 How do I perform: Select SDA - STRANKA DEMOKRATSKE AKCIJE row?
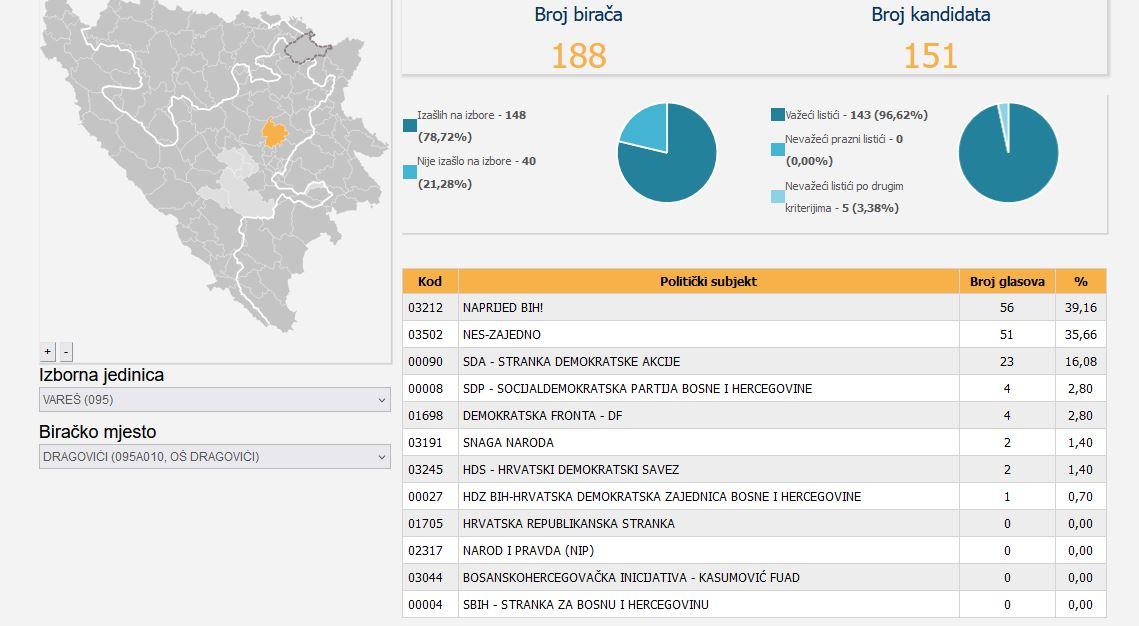pos(754,362)
